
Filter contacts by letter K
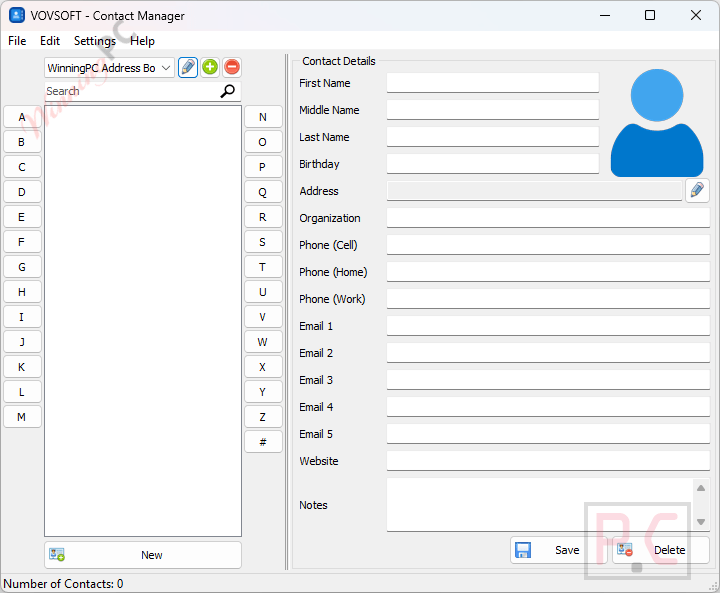point(22,367)
